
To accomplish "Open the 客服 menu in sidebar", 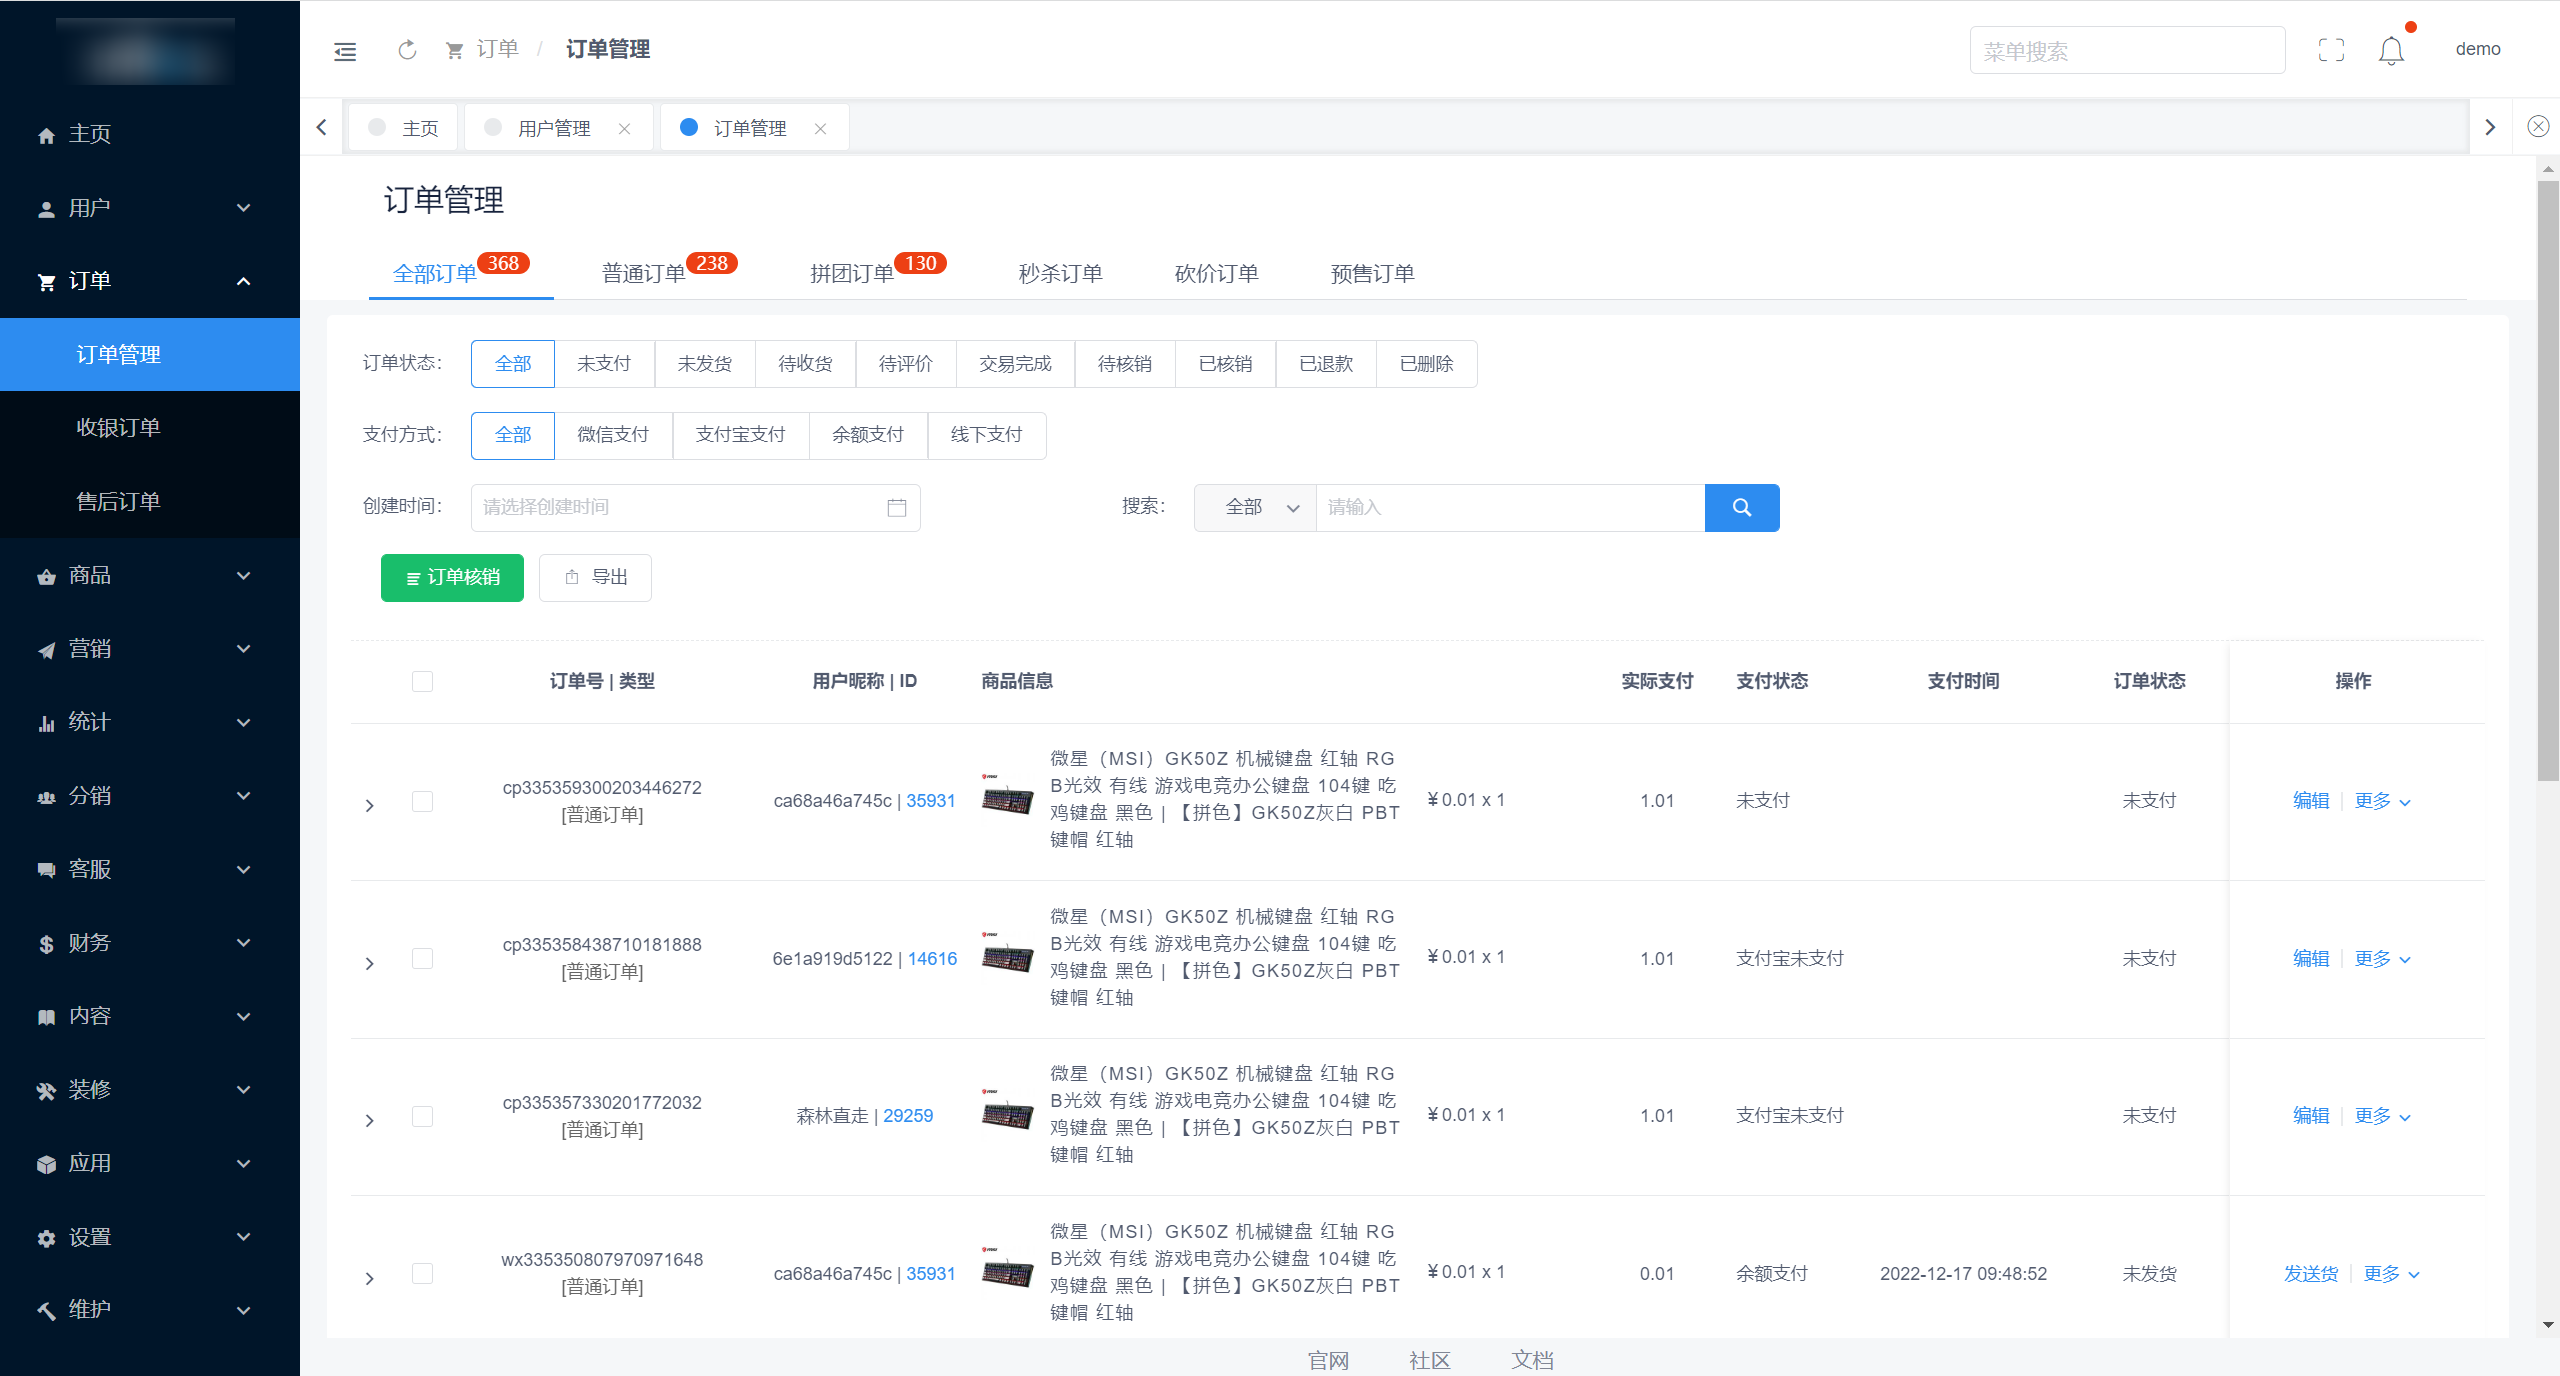I will coord(150,869).
